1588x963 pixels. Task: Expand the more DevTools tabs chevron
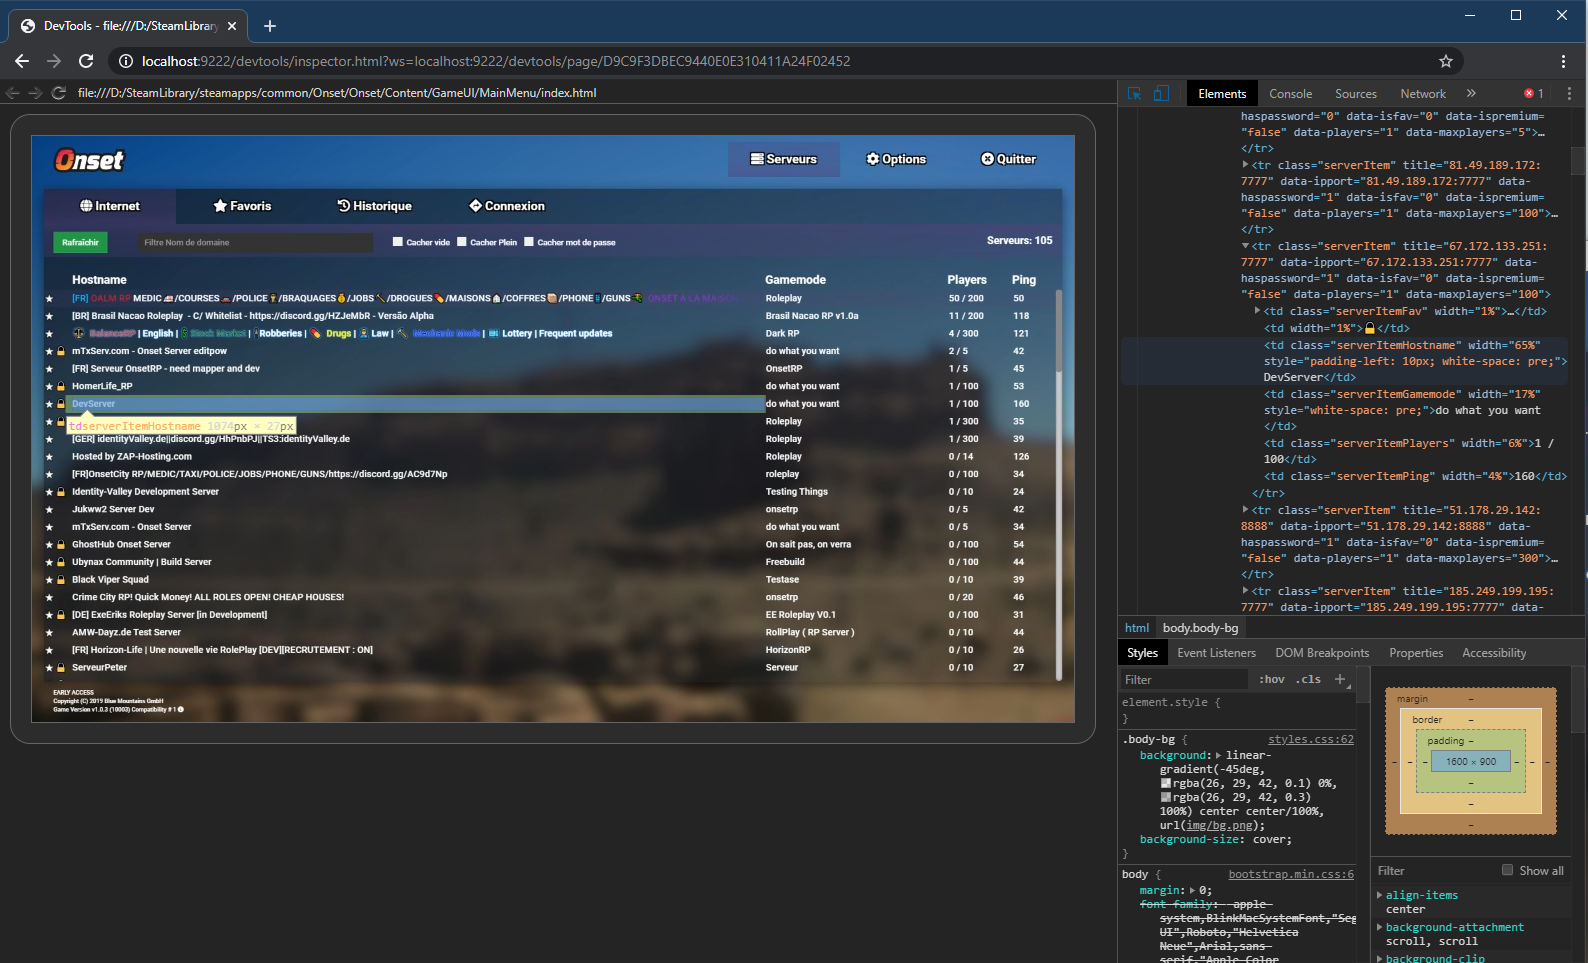point(1471,93)
